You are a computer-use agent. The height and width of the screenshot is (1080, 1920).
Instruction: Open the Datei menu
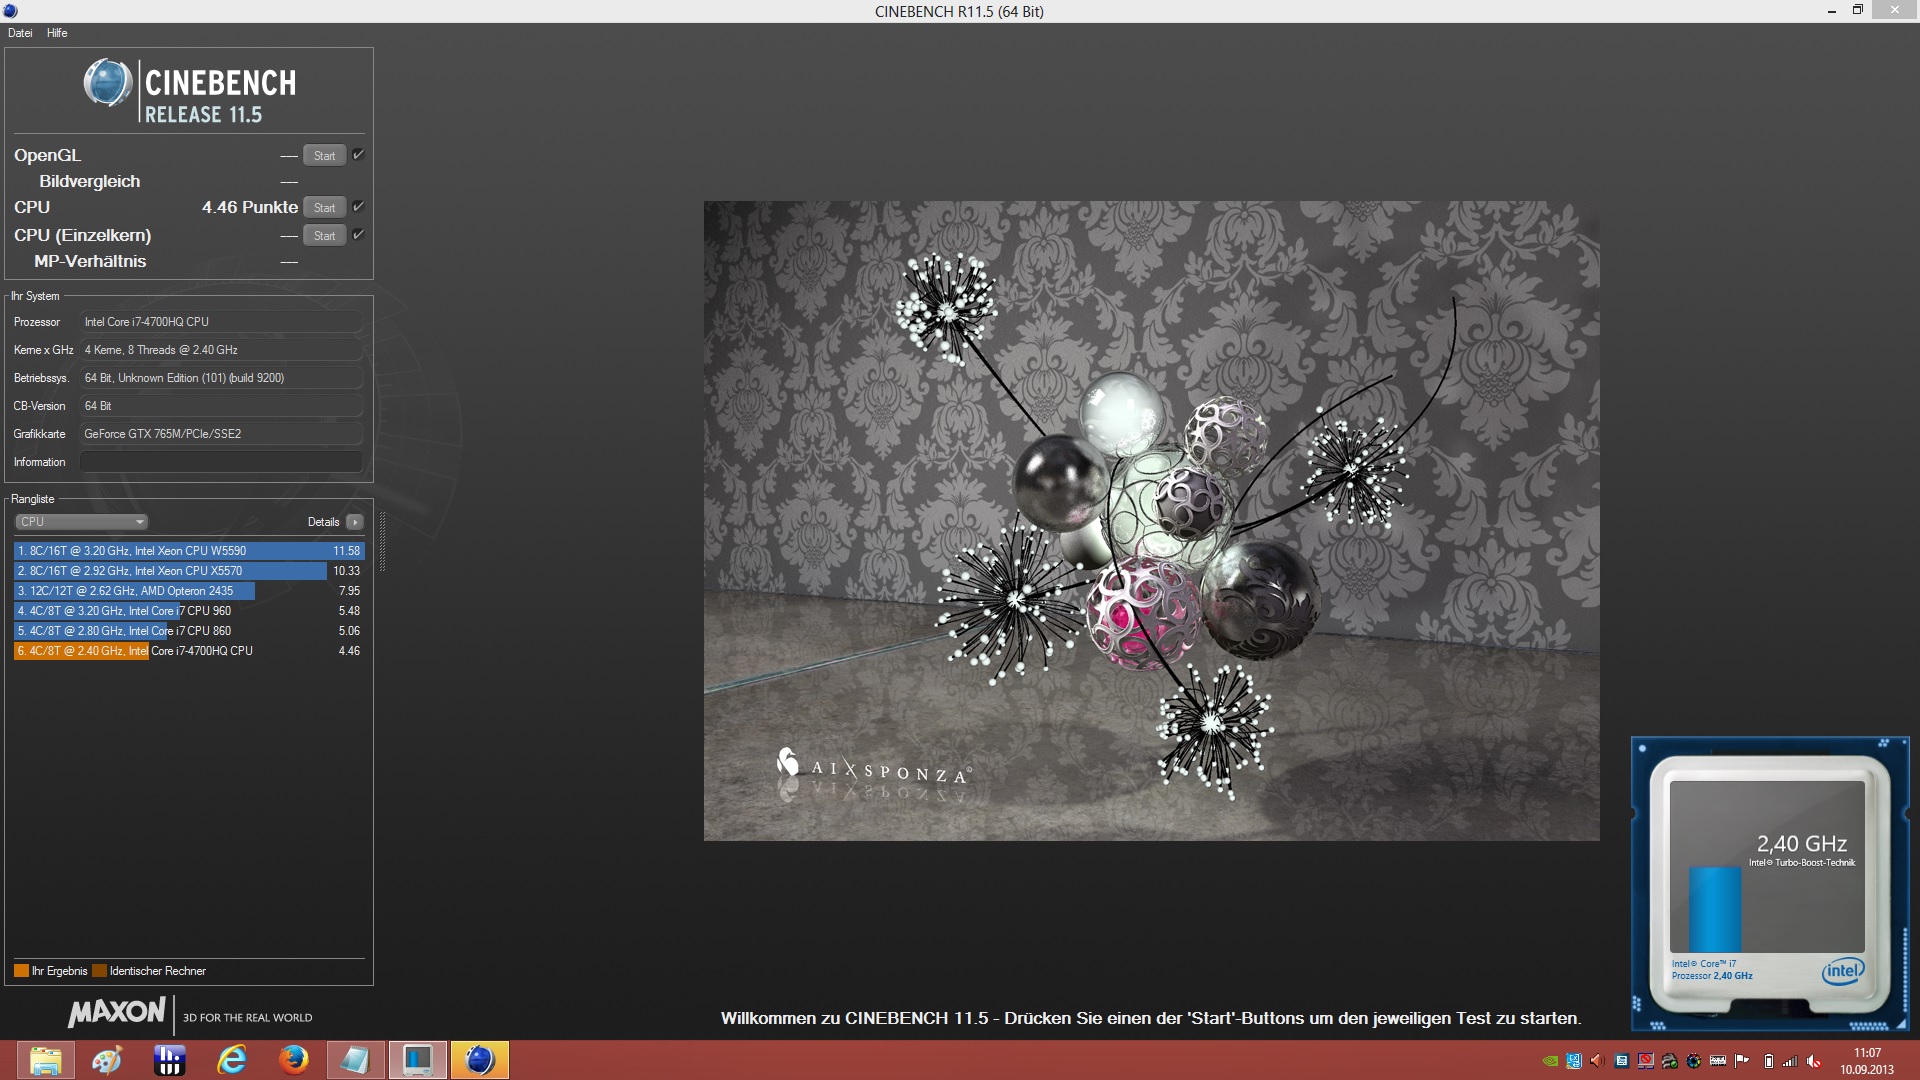[20, 33]
